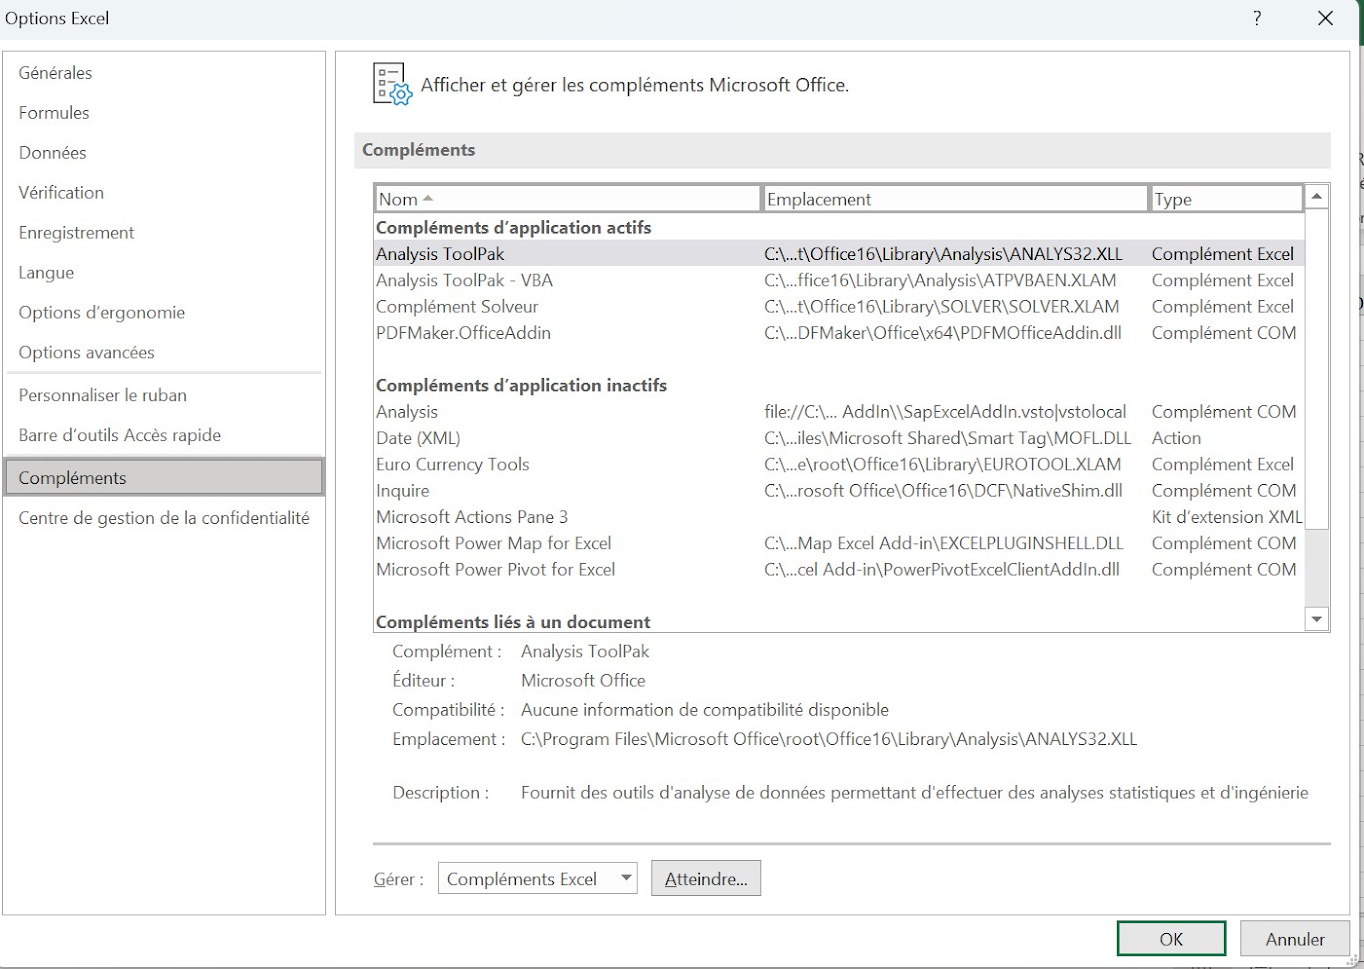Click the add-ins gear icon in header
The height and width of the screenshot is (969, 1364).
click(391, 85)
